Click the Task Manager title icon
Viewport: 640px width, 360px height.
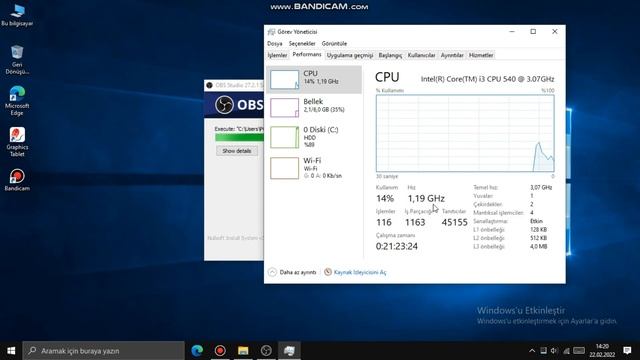point(271,32)
